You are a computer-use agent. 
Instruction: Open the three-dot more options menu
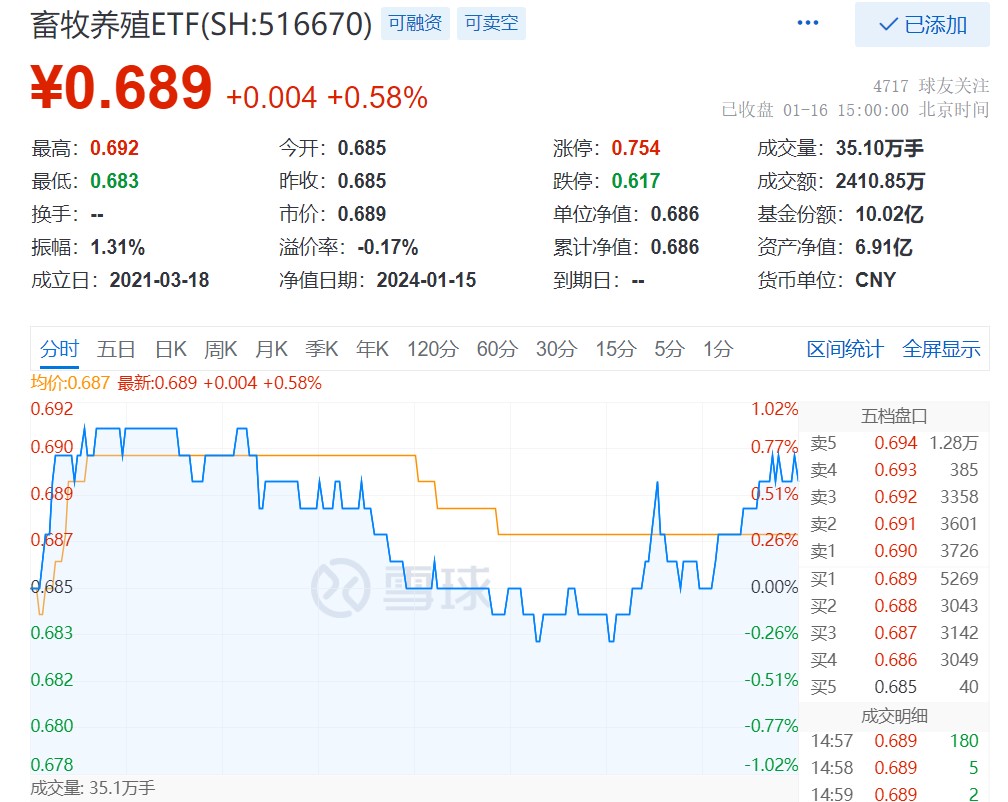pyautogui.click(x=807, y=23)
